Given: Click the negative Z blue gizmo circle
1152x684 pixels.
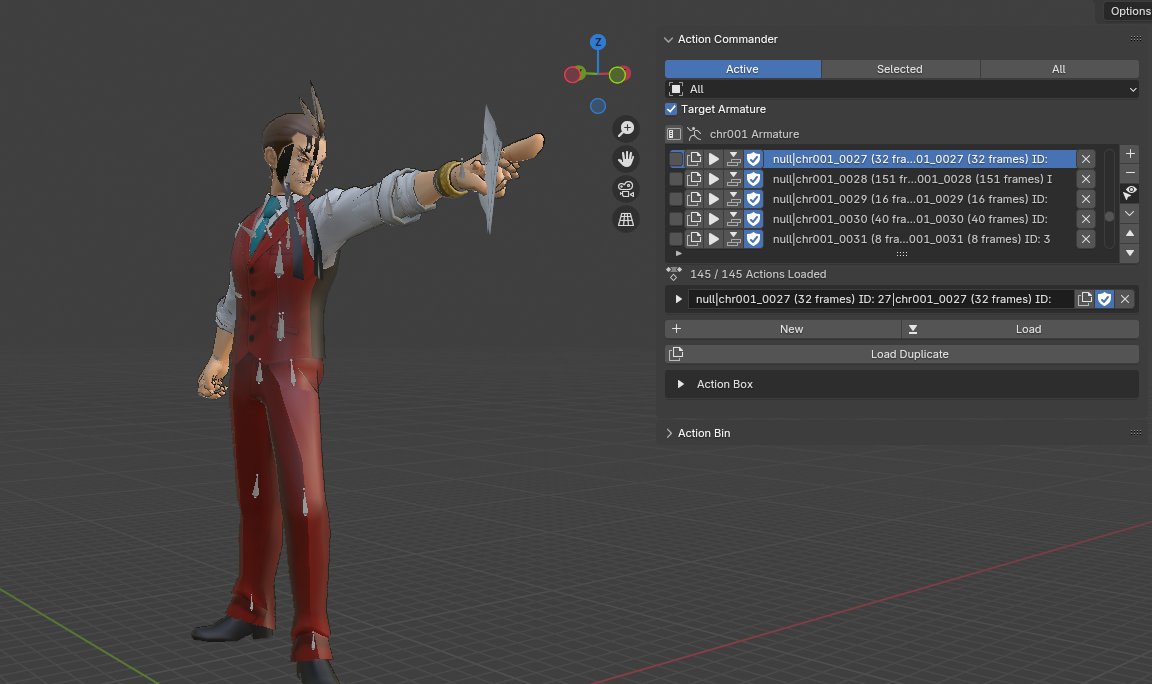Looking at the screenshot, I should (598, 107).
